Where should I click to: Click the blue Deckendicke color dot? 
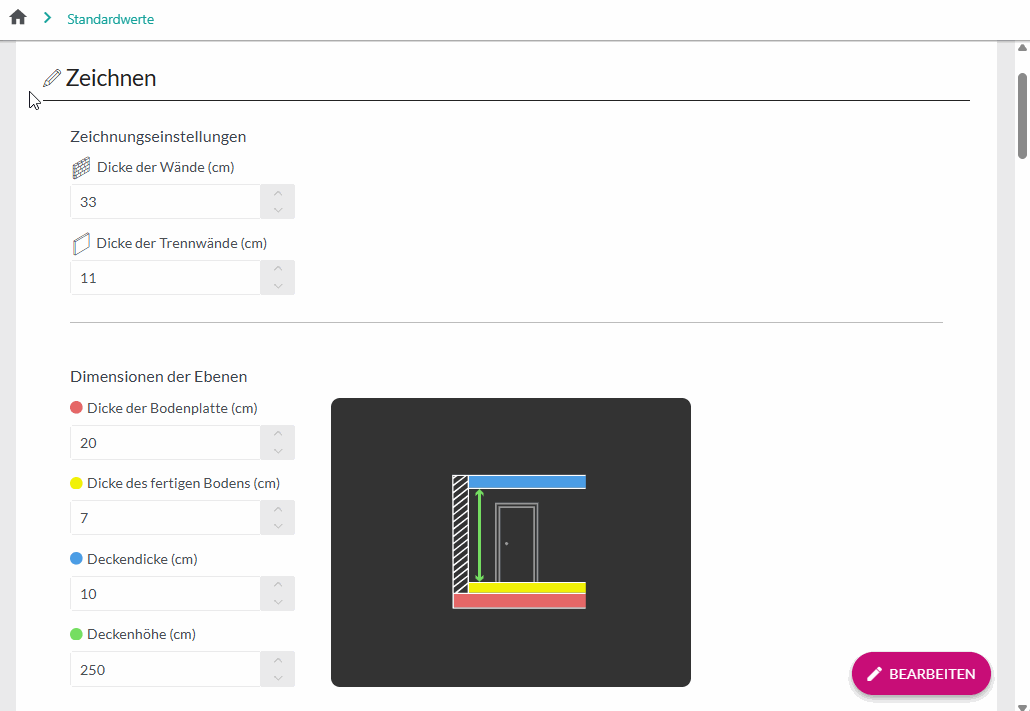tap(76, 559)
